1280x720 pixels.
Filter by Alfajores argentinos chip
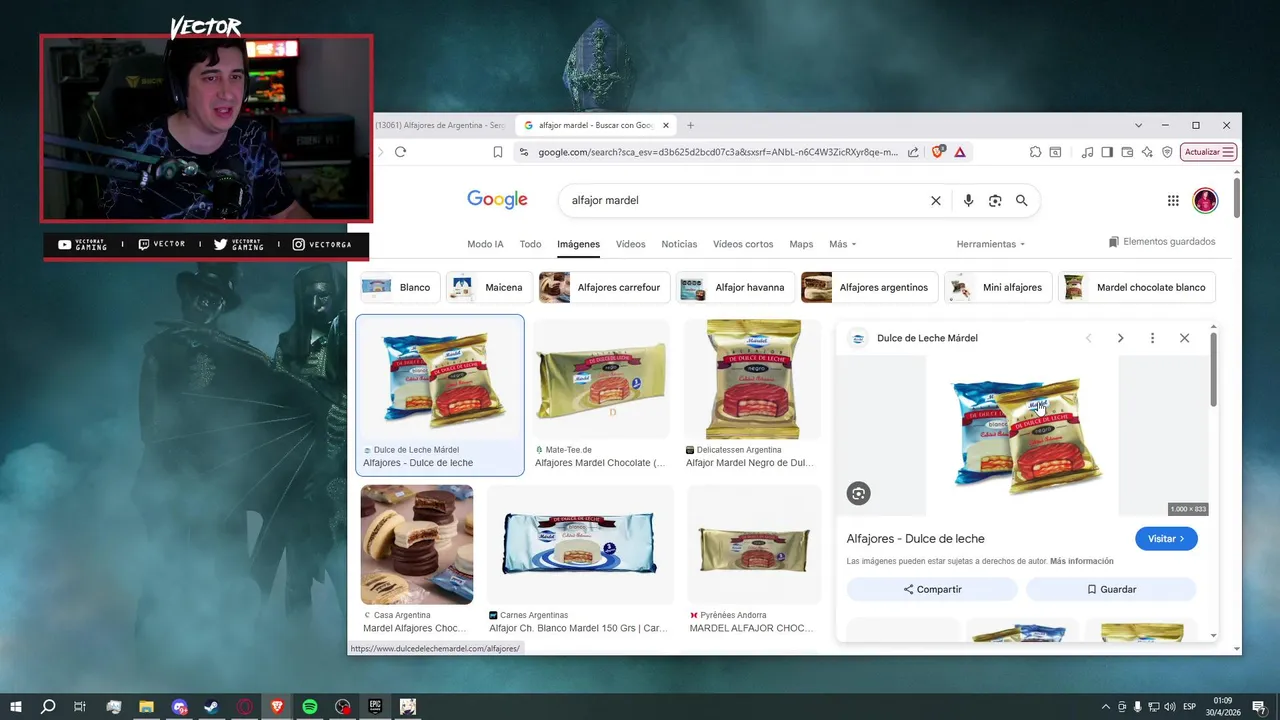pyautogui.click(x=869, y=287)
